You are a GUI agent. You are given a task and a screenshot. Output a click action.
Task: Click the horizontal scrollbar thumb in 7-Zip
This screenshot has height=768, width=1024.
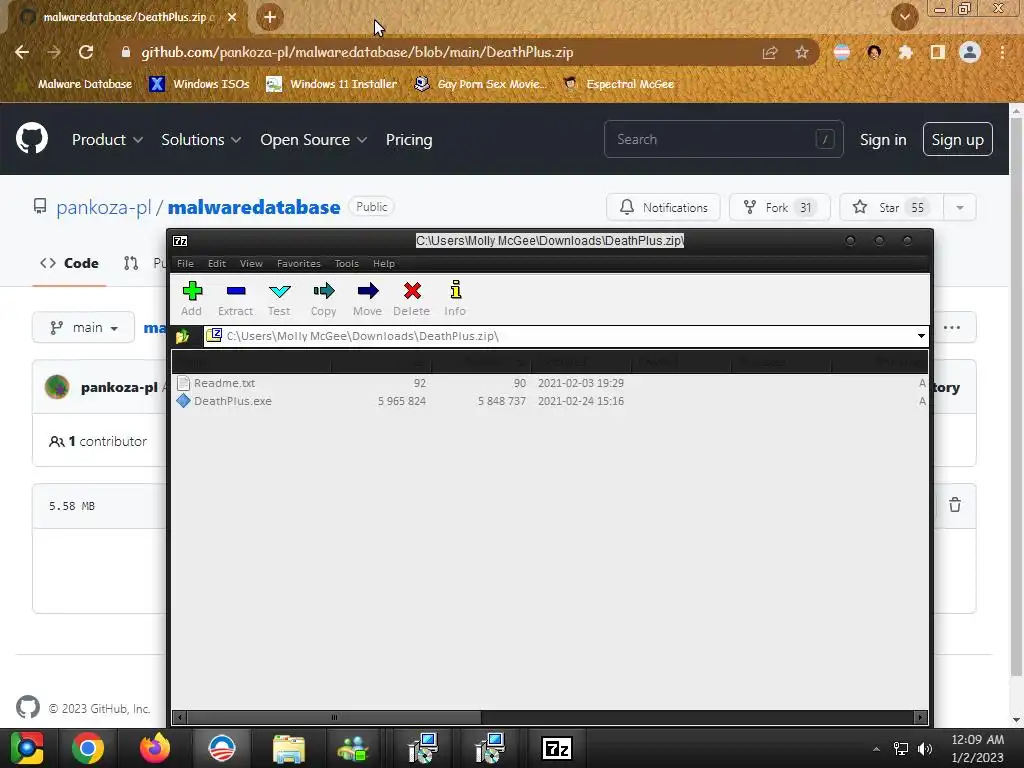(334, 717)
